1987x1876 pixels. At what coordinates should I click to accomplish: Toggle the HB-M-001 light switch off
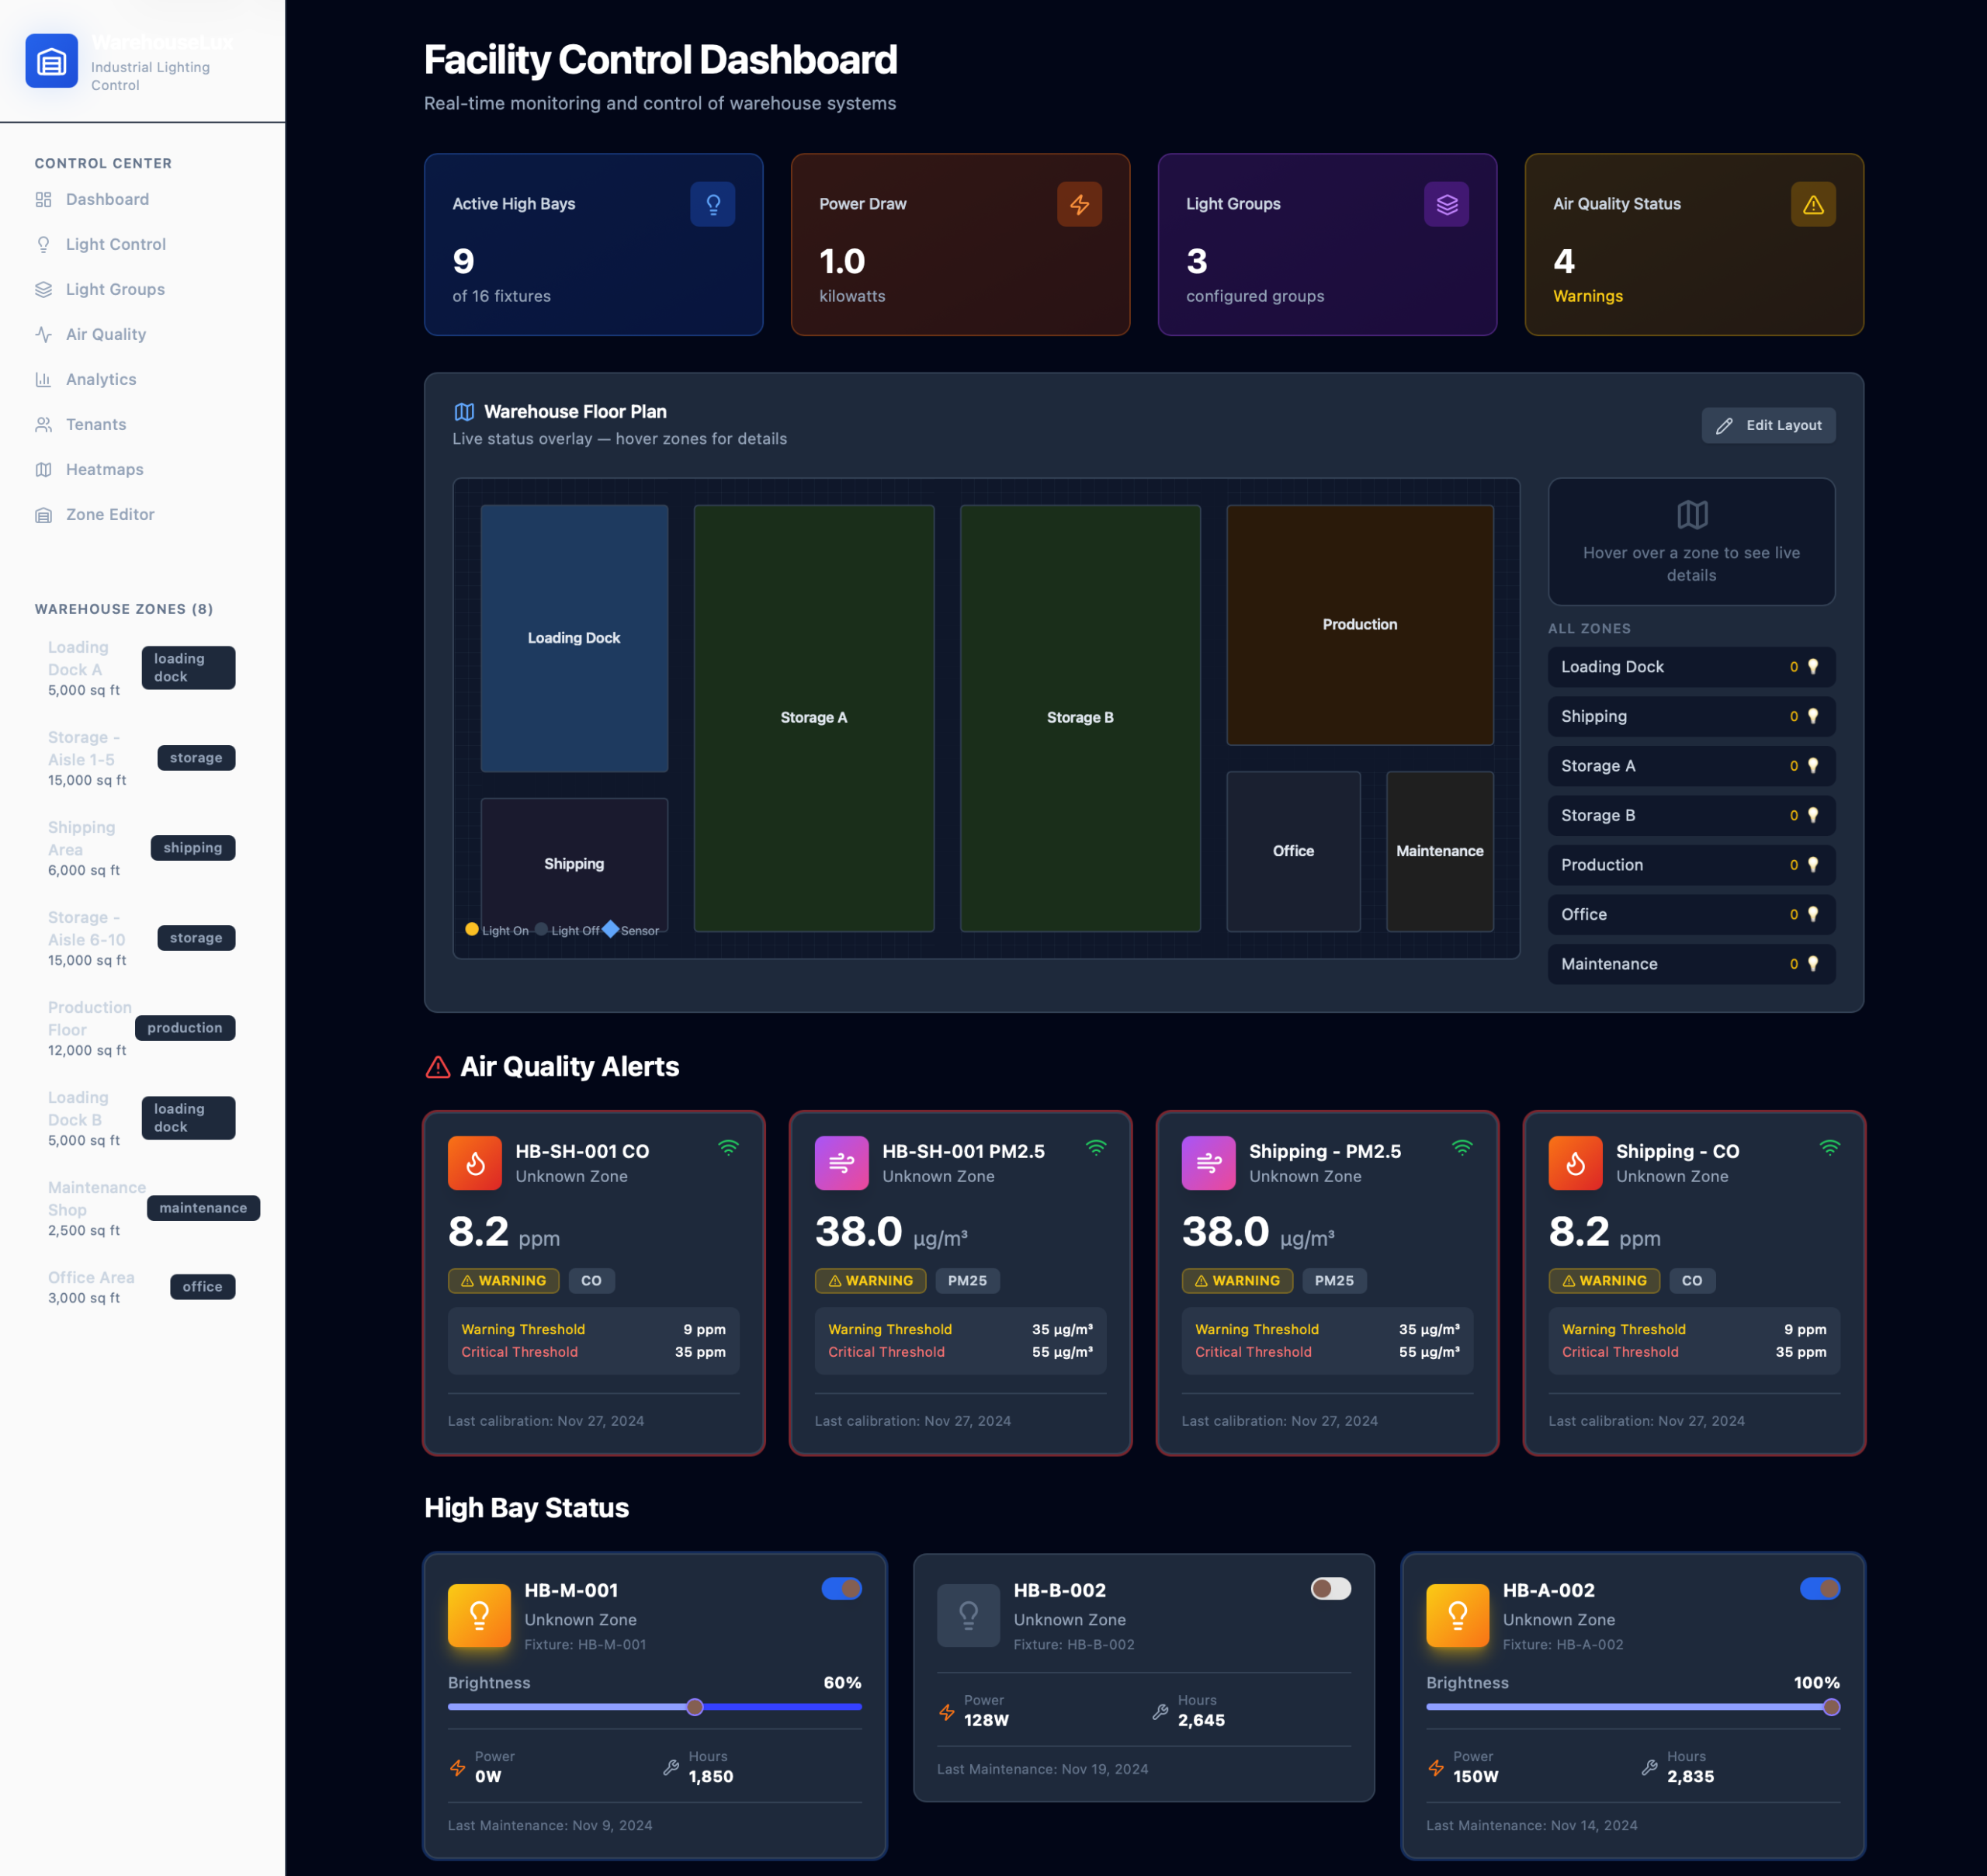pyautogui.click(x=842, y=1589)
